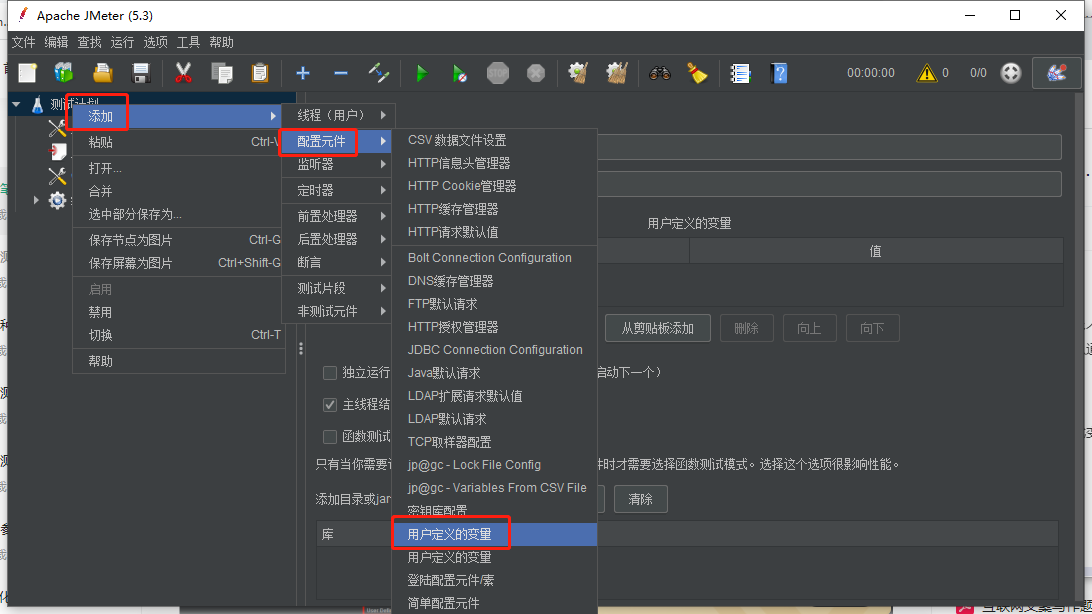
Task: Click the plugins manager icon at toolbar end
Action: coord(1056,72)
